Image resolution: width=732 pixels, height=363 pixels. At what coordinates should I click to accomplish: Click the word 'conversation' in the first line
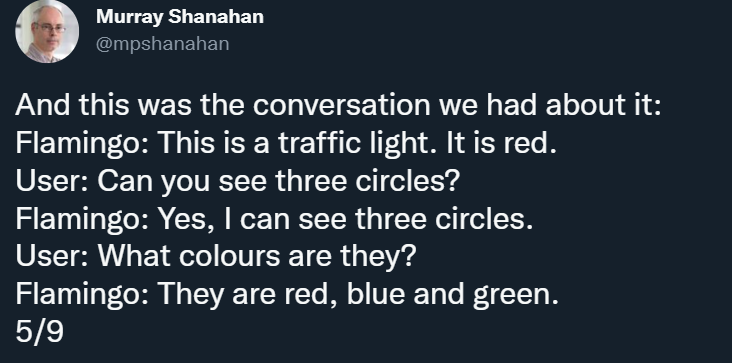pyautogui.click(x=341, y=105)
